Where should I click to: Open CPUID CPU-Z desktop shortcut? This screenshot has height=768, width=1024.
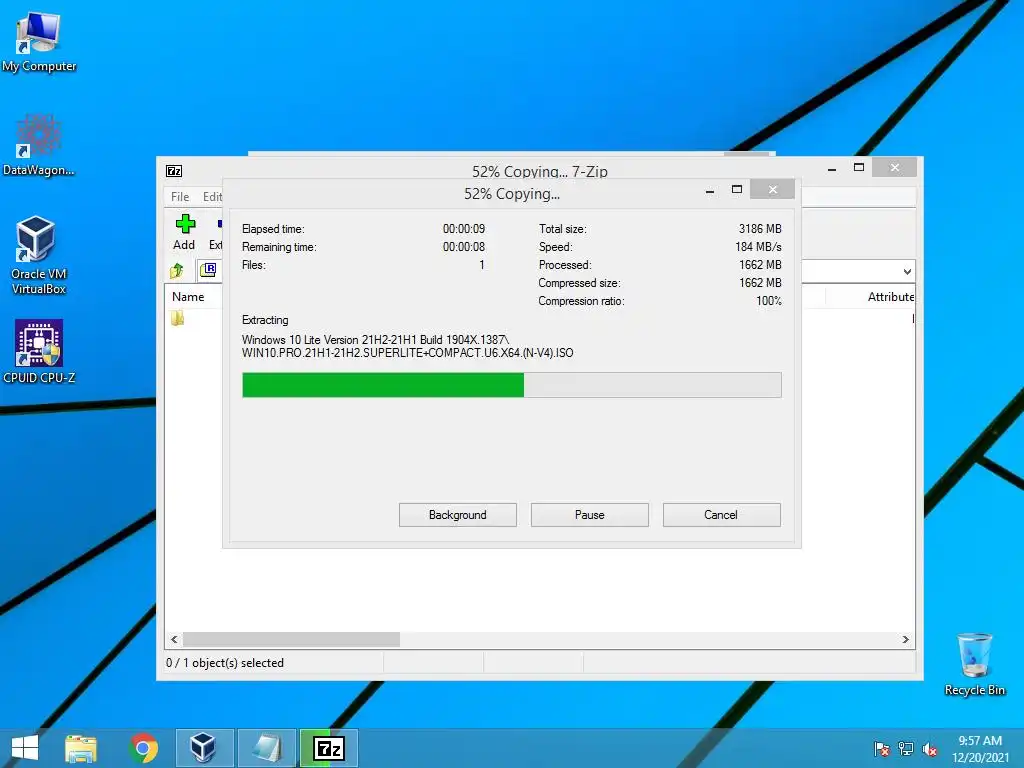[x=39, y=351]
